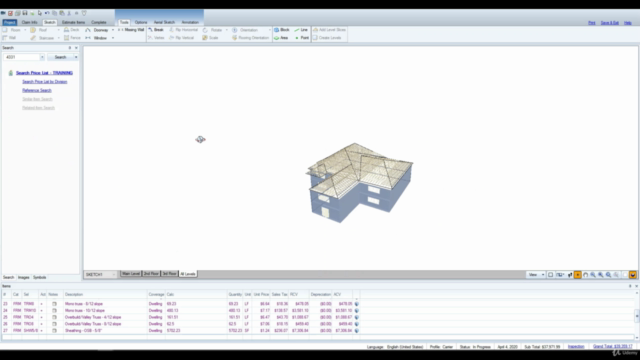Choose the Roof tool
Viewport: 640px width, 360px height.
tap(39, 30)
